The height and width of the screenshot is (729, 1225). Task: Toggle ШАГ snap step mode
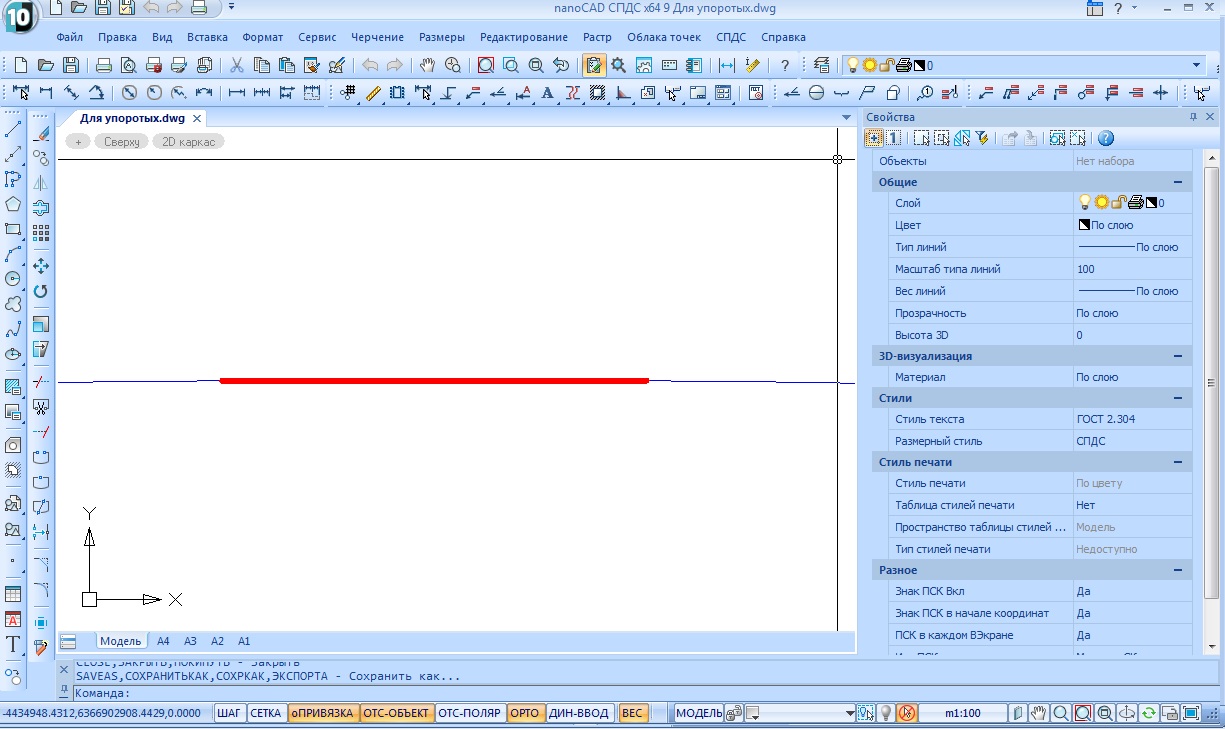tap(230, 713)
